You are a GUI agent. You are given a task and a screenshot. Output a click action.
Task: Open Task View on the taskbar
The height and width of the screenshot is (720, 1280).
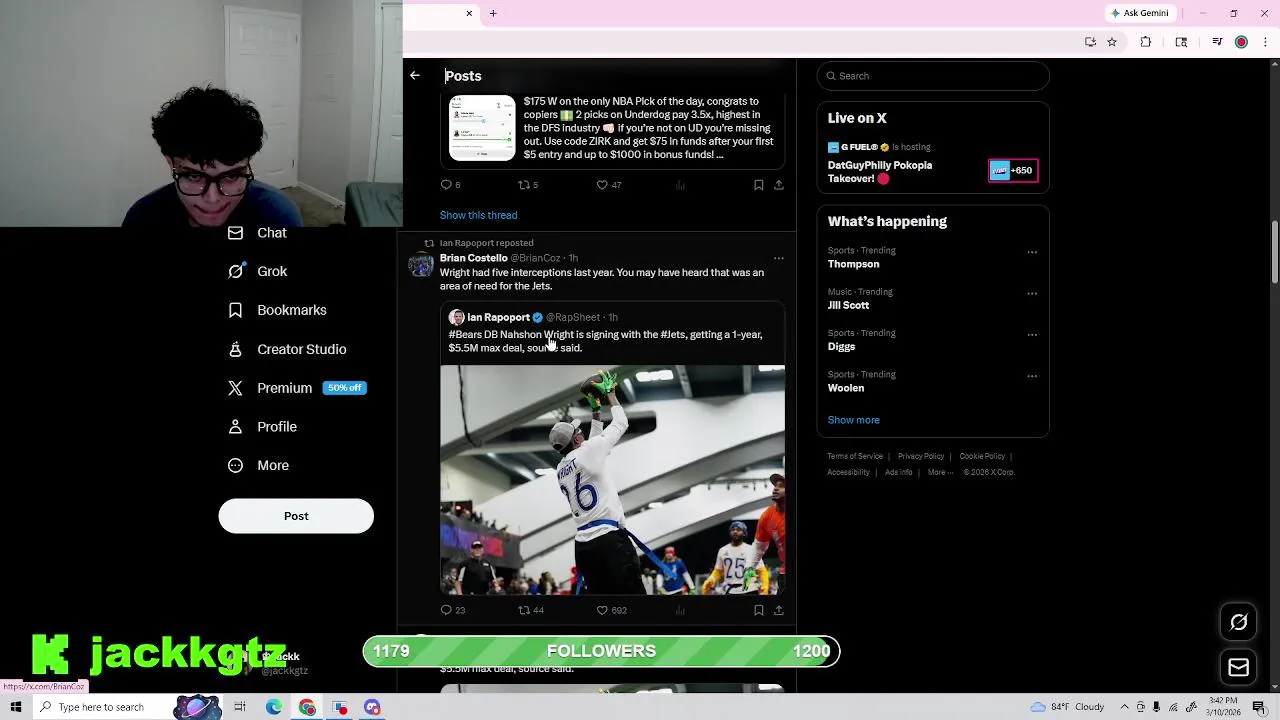point(240,707)
